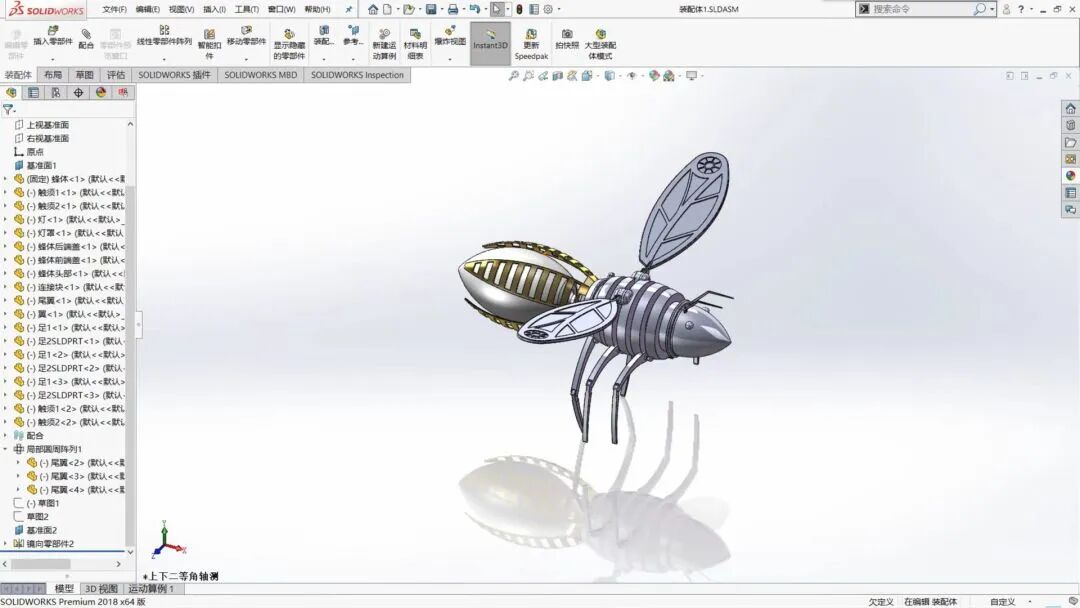
Task: Expand the 配合 mates folder
Action: [6, 435]
